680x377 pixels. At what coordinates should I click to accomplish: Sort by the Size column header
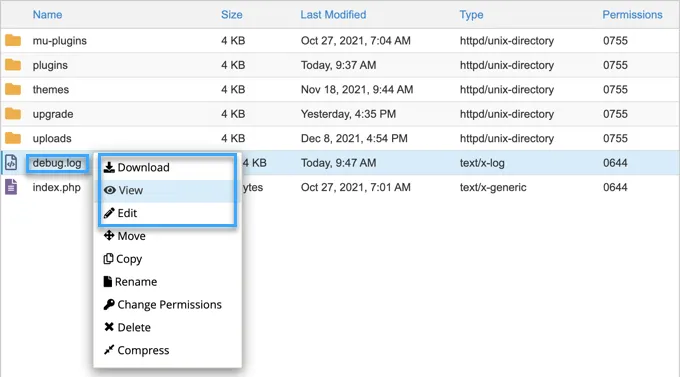coord(232,15)
